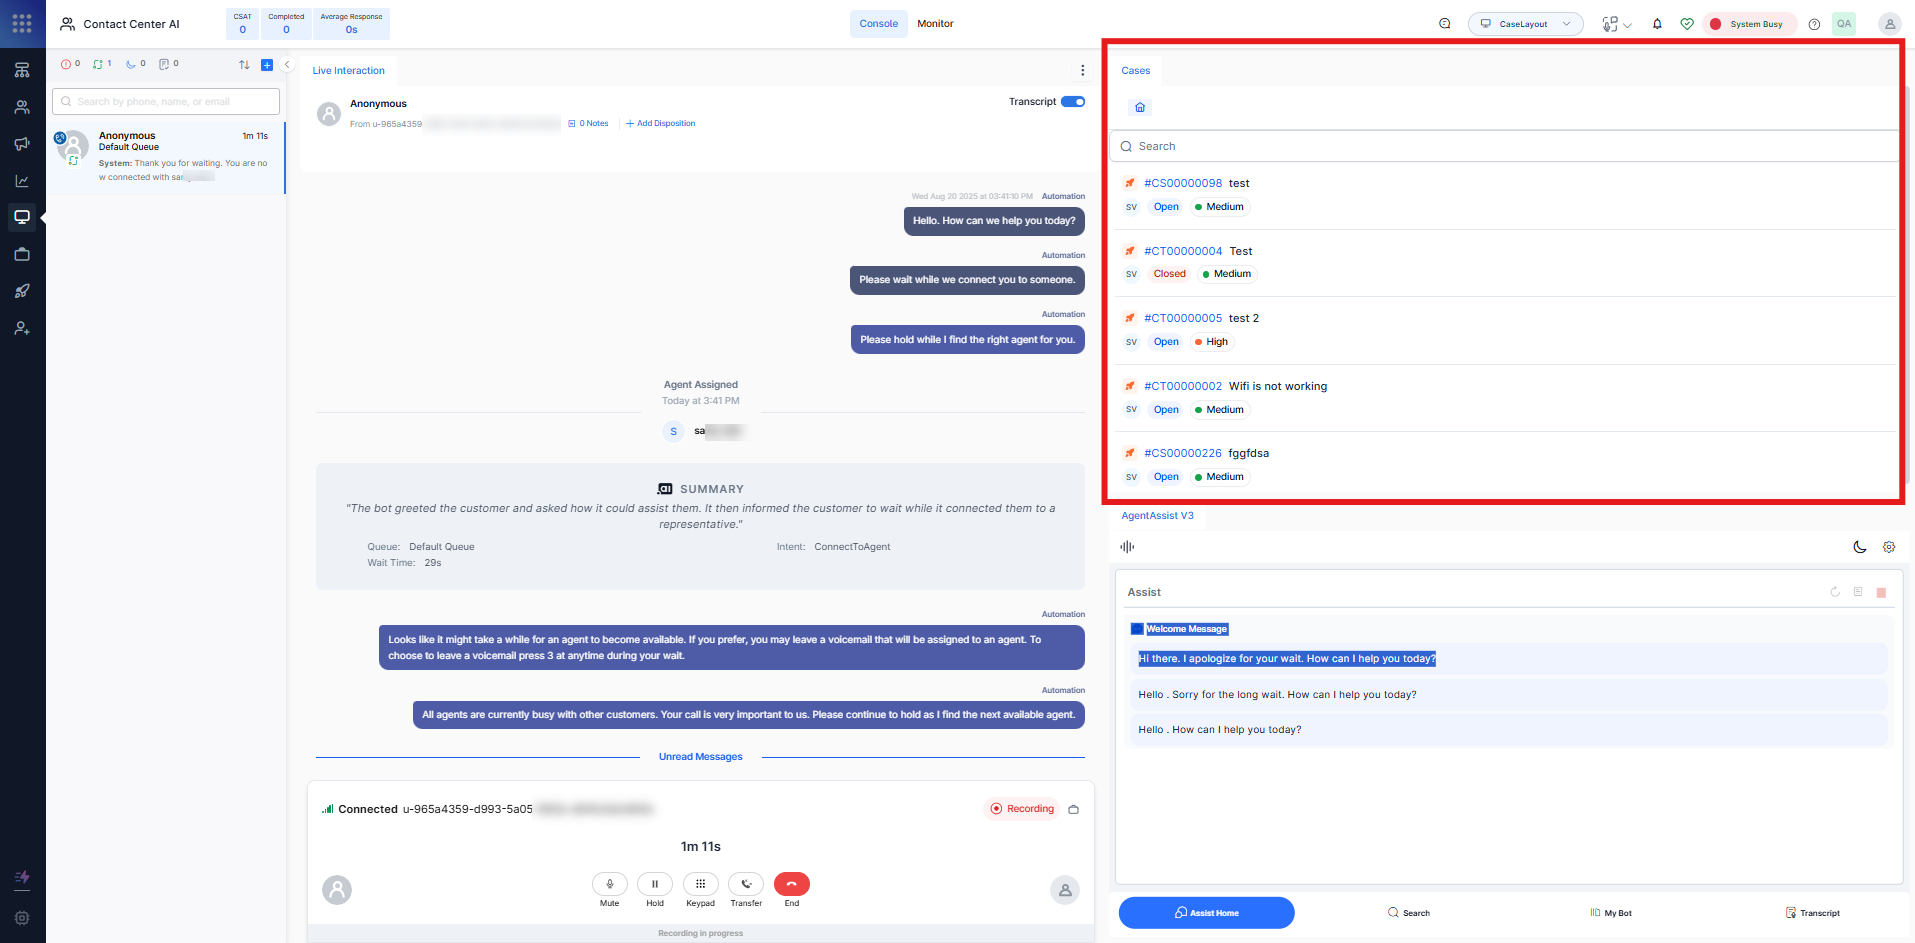Viewport: 1915px width, 943px height.
Task: Open the CaseLayout dropdown
Action: click(x=1525, y=24)
